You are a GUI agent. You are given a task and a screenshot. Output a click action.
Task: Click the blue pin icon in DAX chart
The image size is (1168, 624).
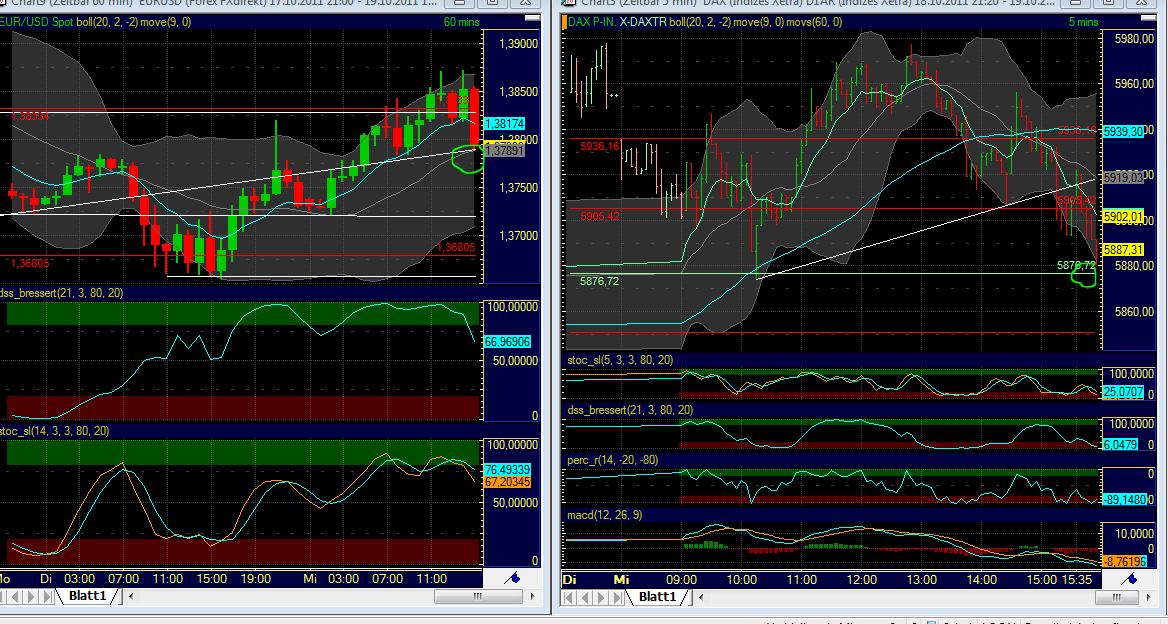pyautogui.click(x=1131, y=578)
